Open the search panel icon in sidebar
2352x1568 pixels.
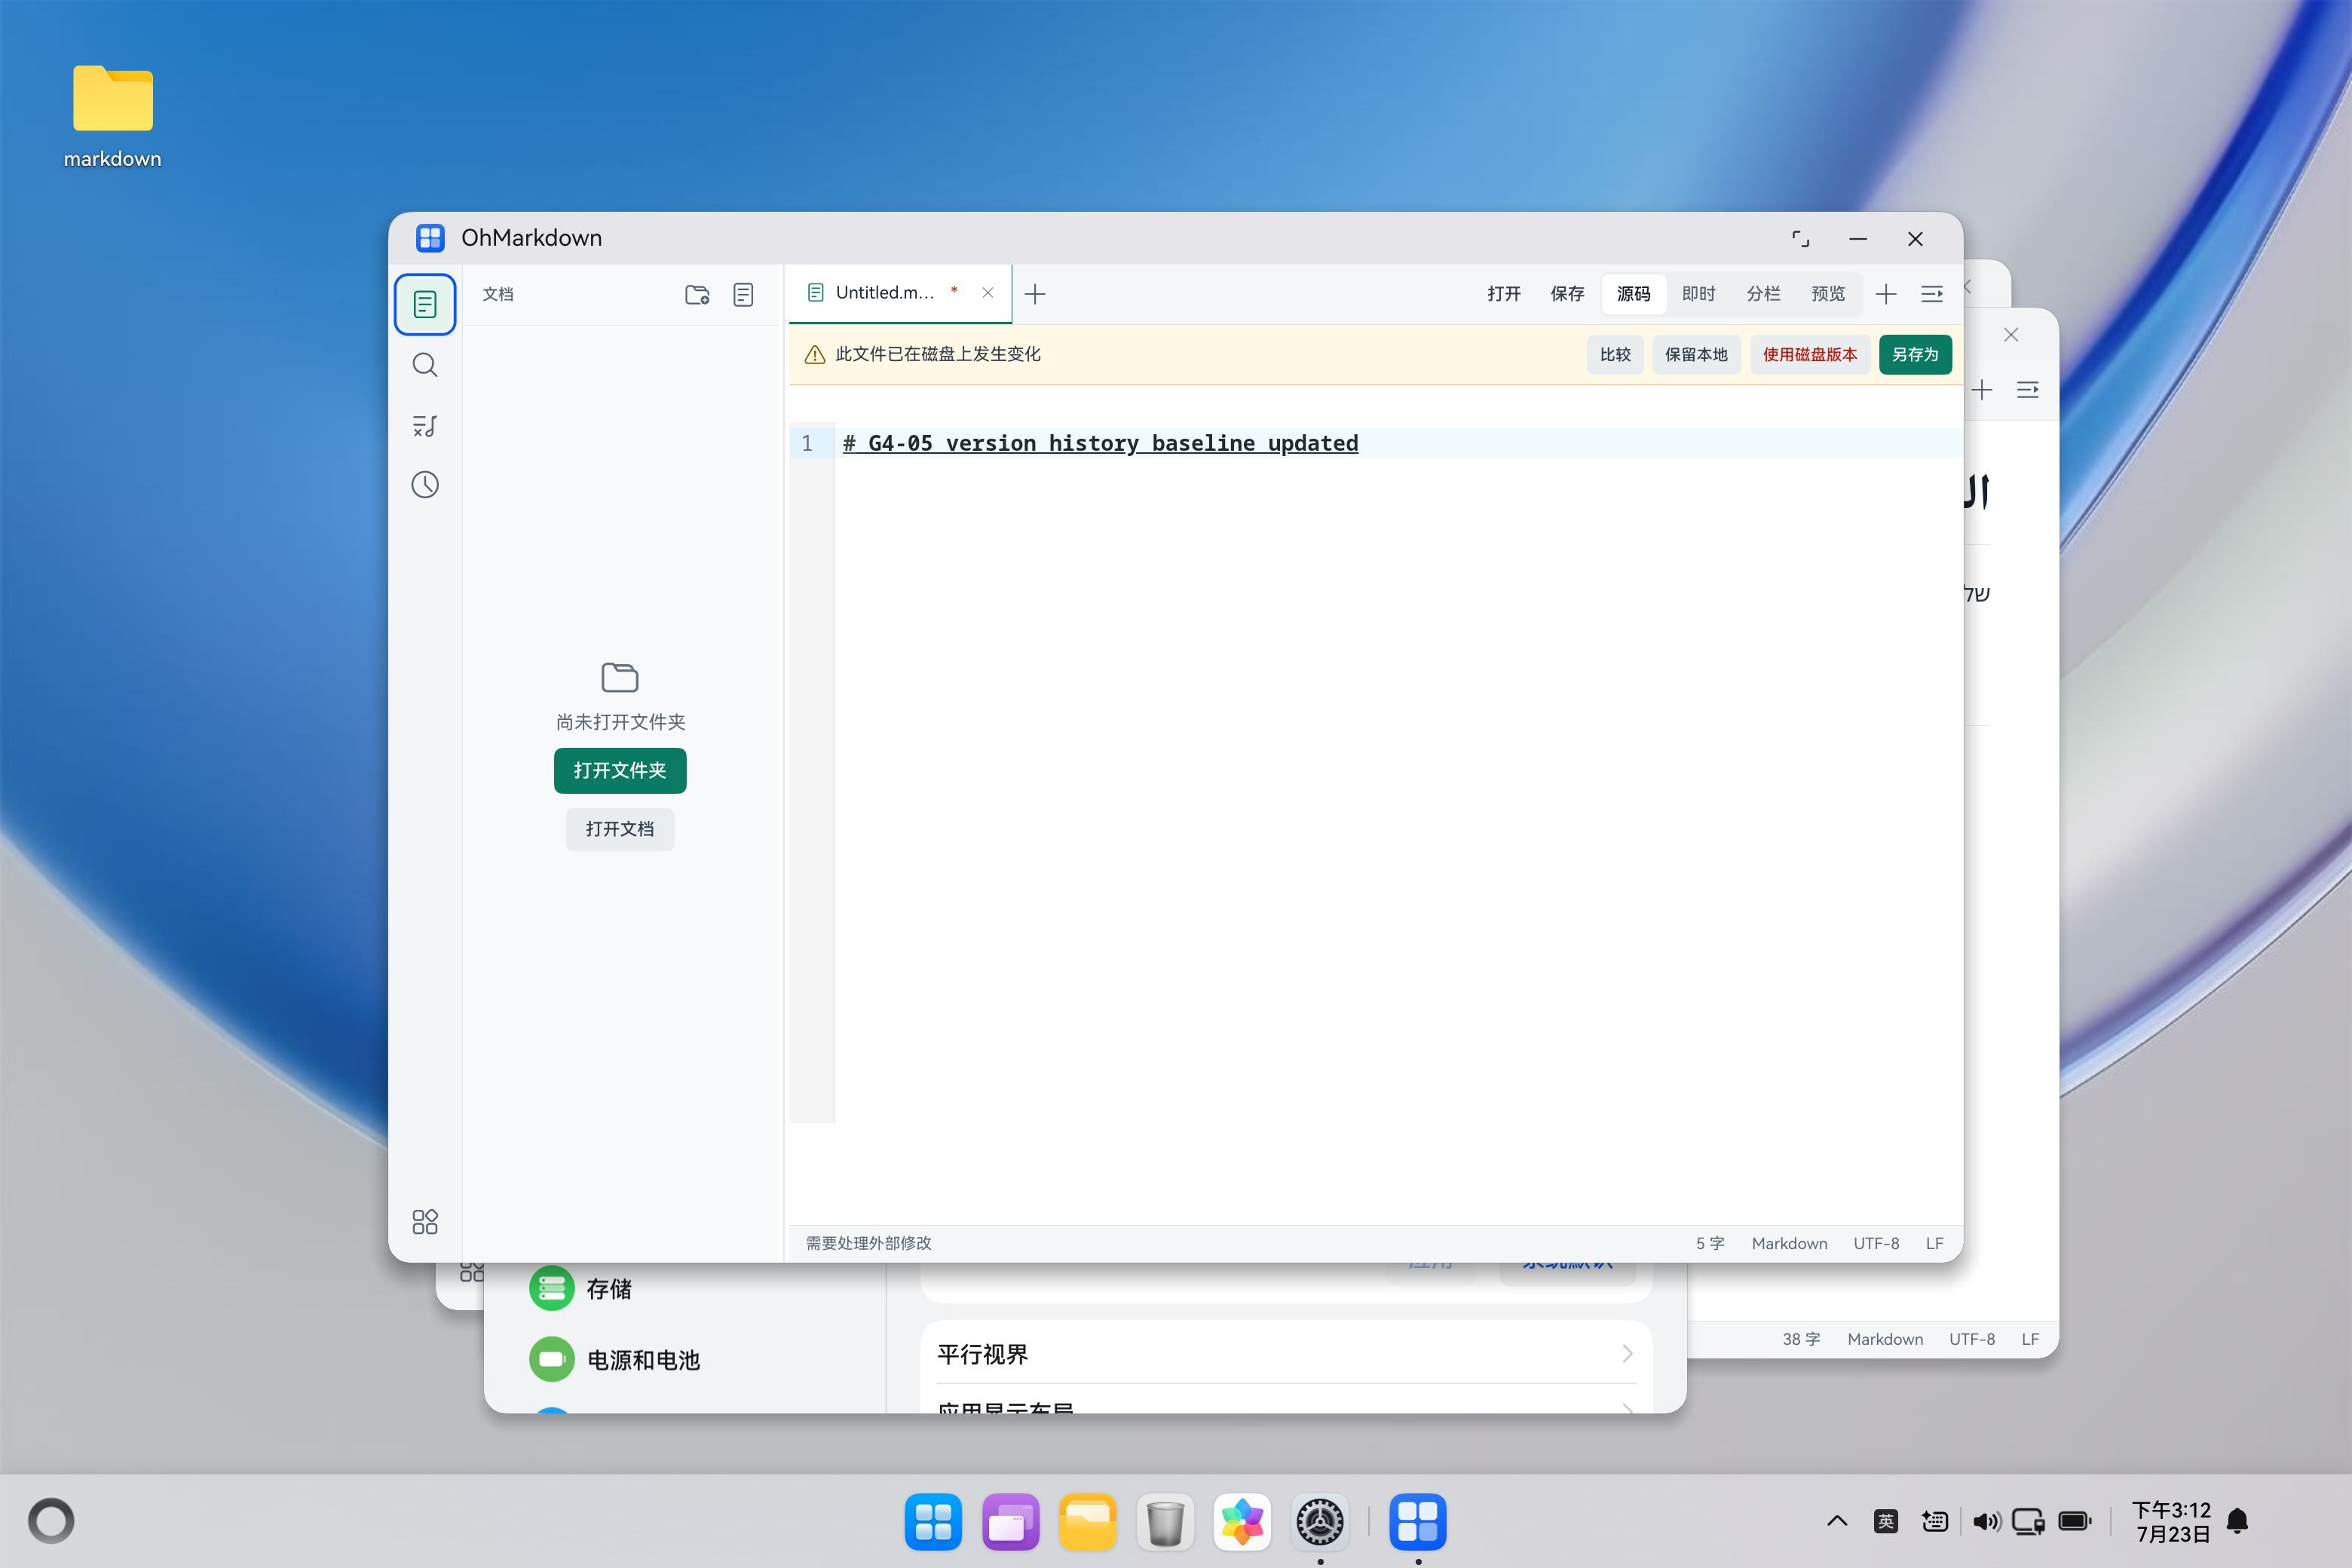pyautogui.click(x=425, y=365)
